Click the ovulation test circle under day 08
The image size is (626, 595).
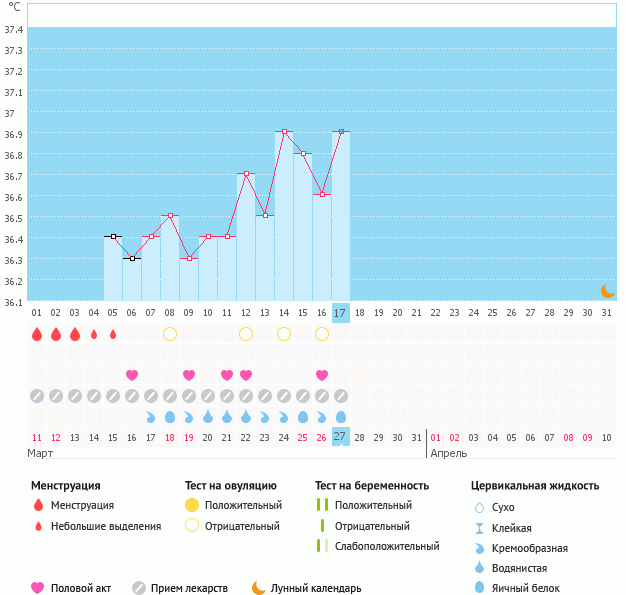[170, 333]
